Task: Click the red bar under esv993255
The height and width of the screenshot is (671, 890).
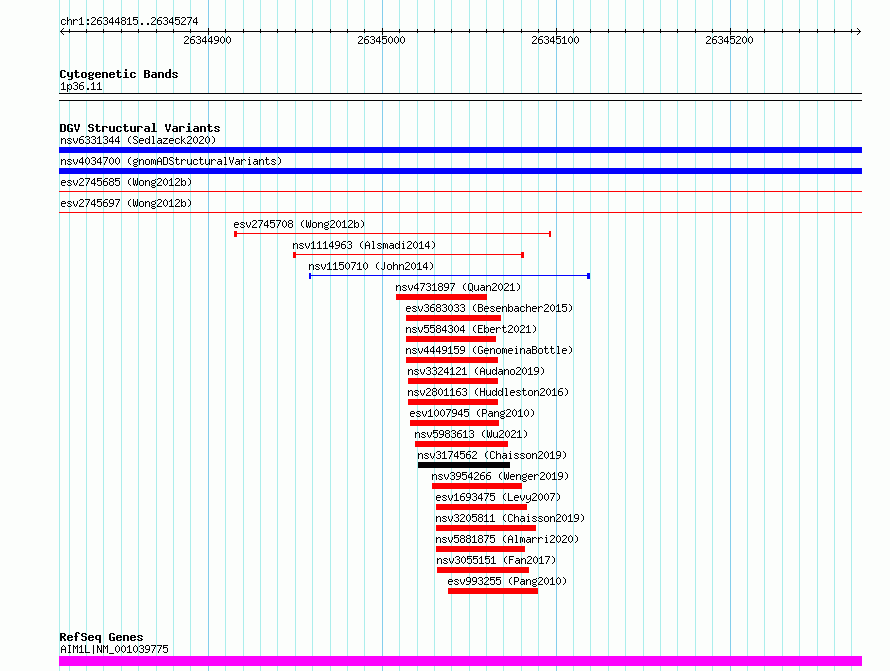Action: (493, 591)
